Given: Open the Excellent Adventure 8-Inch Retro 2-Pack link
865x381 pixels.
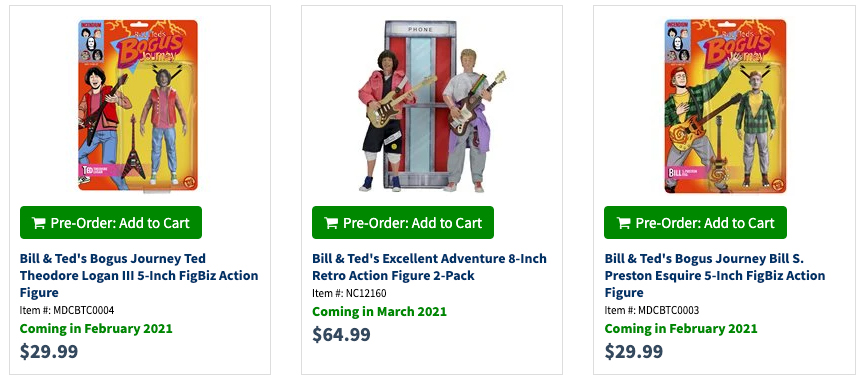Looking at the screenshot, I should pos(429,267).
